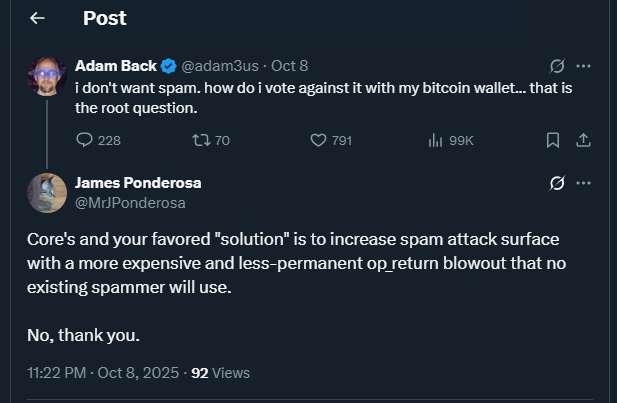Click the Oct 8 date link

[289, 66]
